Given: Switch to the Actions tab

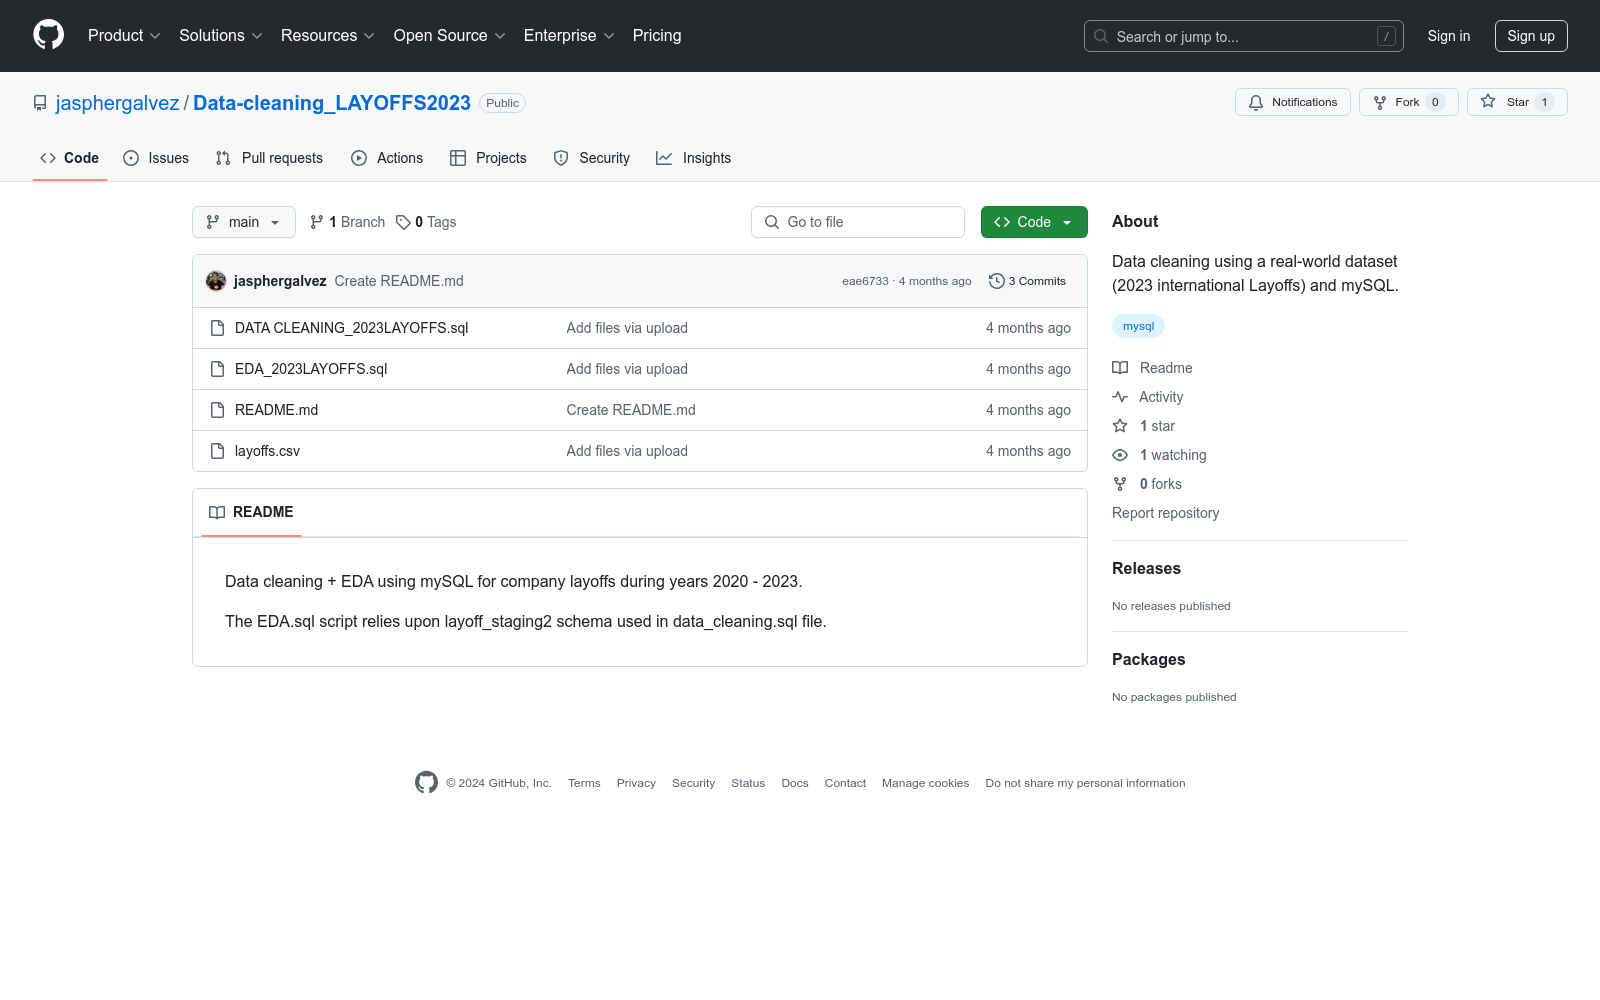Looking at the screenshot, I should point(387,158).
